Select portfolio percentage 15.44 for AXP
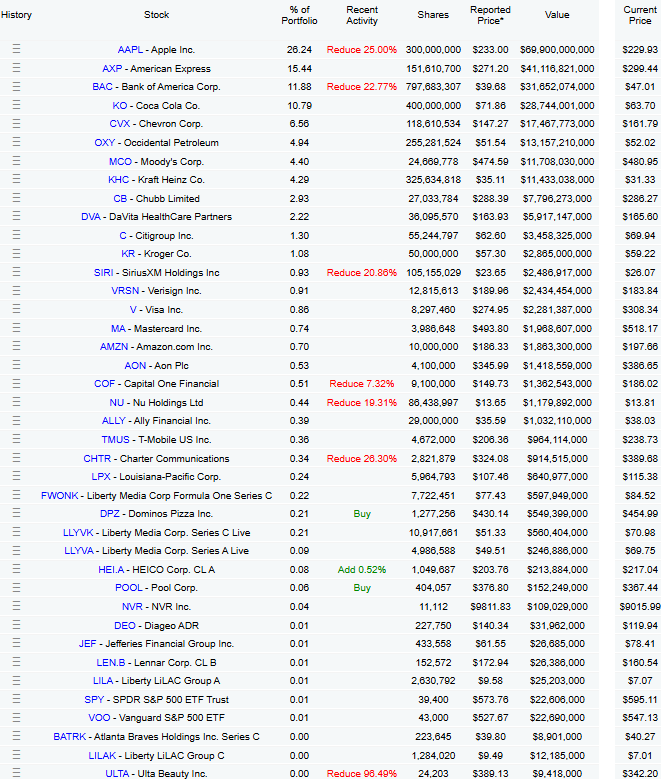This screenshot has width=661, height=779. (x=299, y=69)
